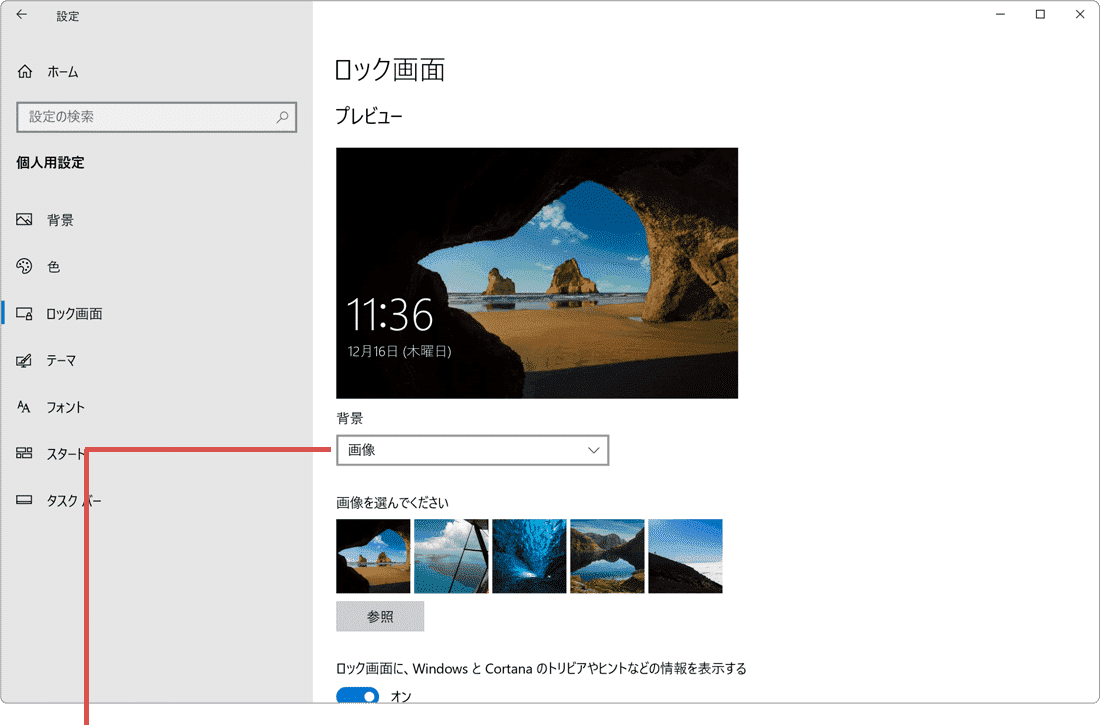Open 色 settings via the palette icon
The width and height of the screenshot is (1100, 725).
24,266
